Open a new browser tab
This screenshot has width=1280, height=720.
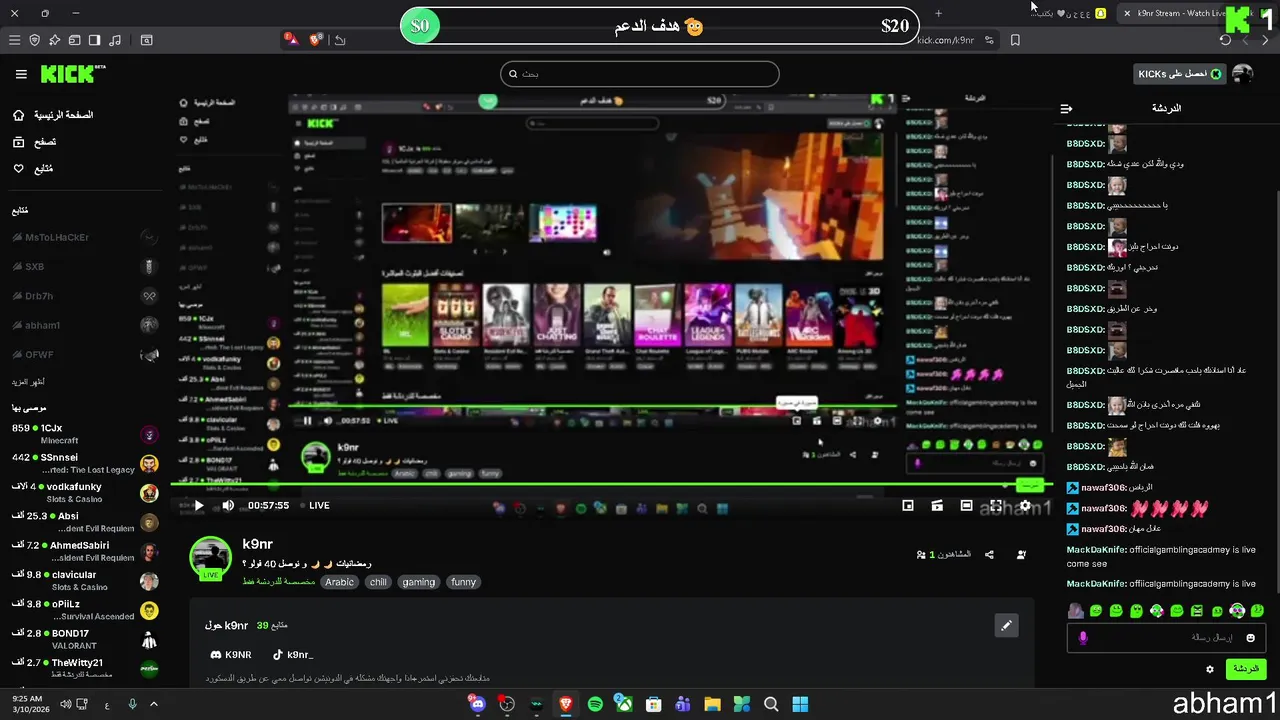click(938, 13)
